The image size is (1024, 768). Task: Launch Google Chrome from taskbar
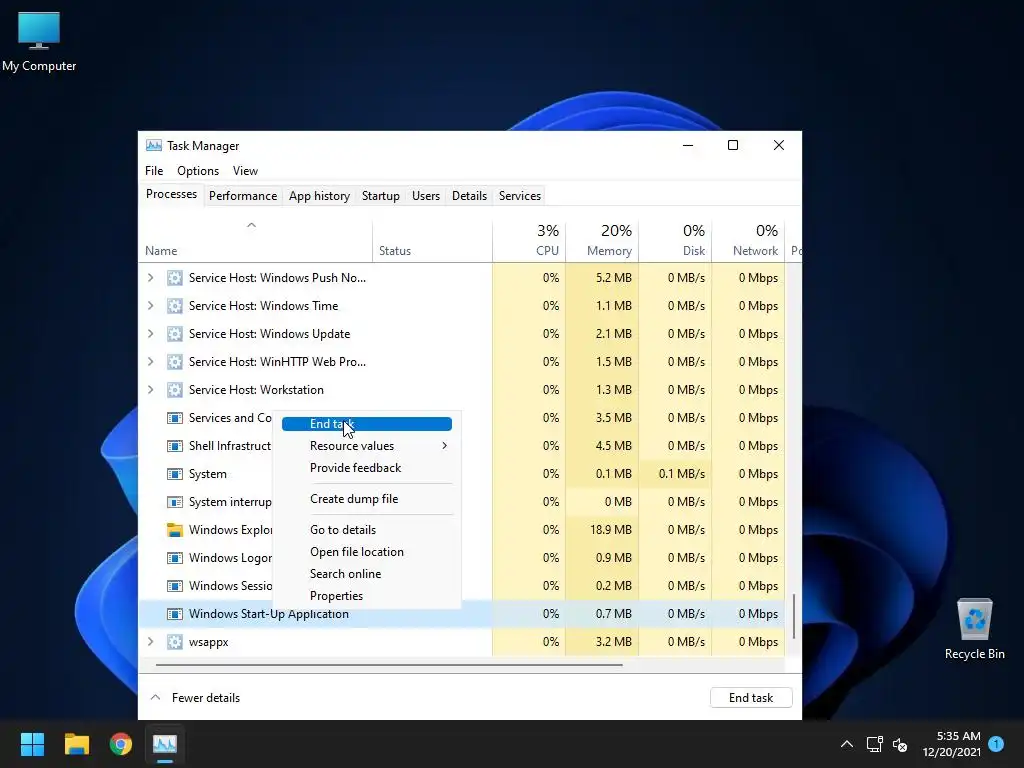click(121, 744)
